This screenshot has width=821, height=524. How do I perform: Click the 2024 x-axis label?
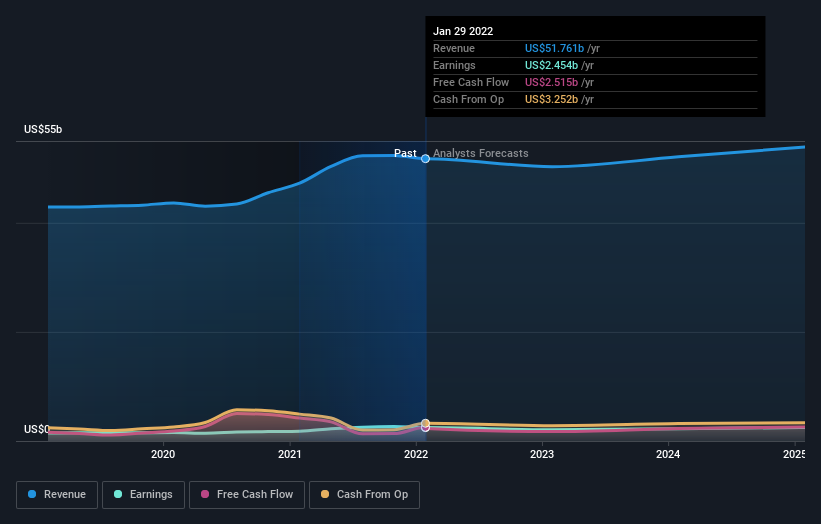[668, 454]
